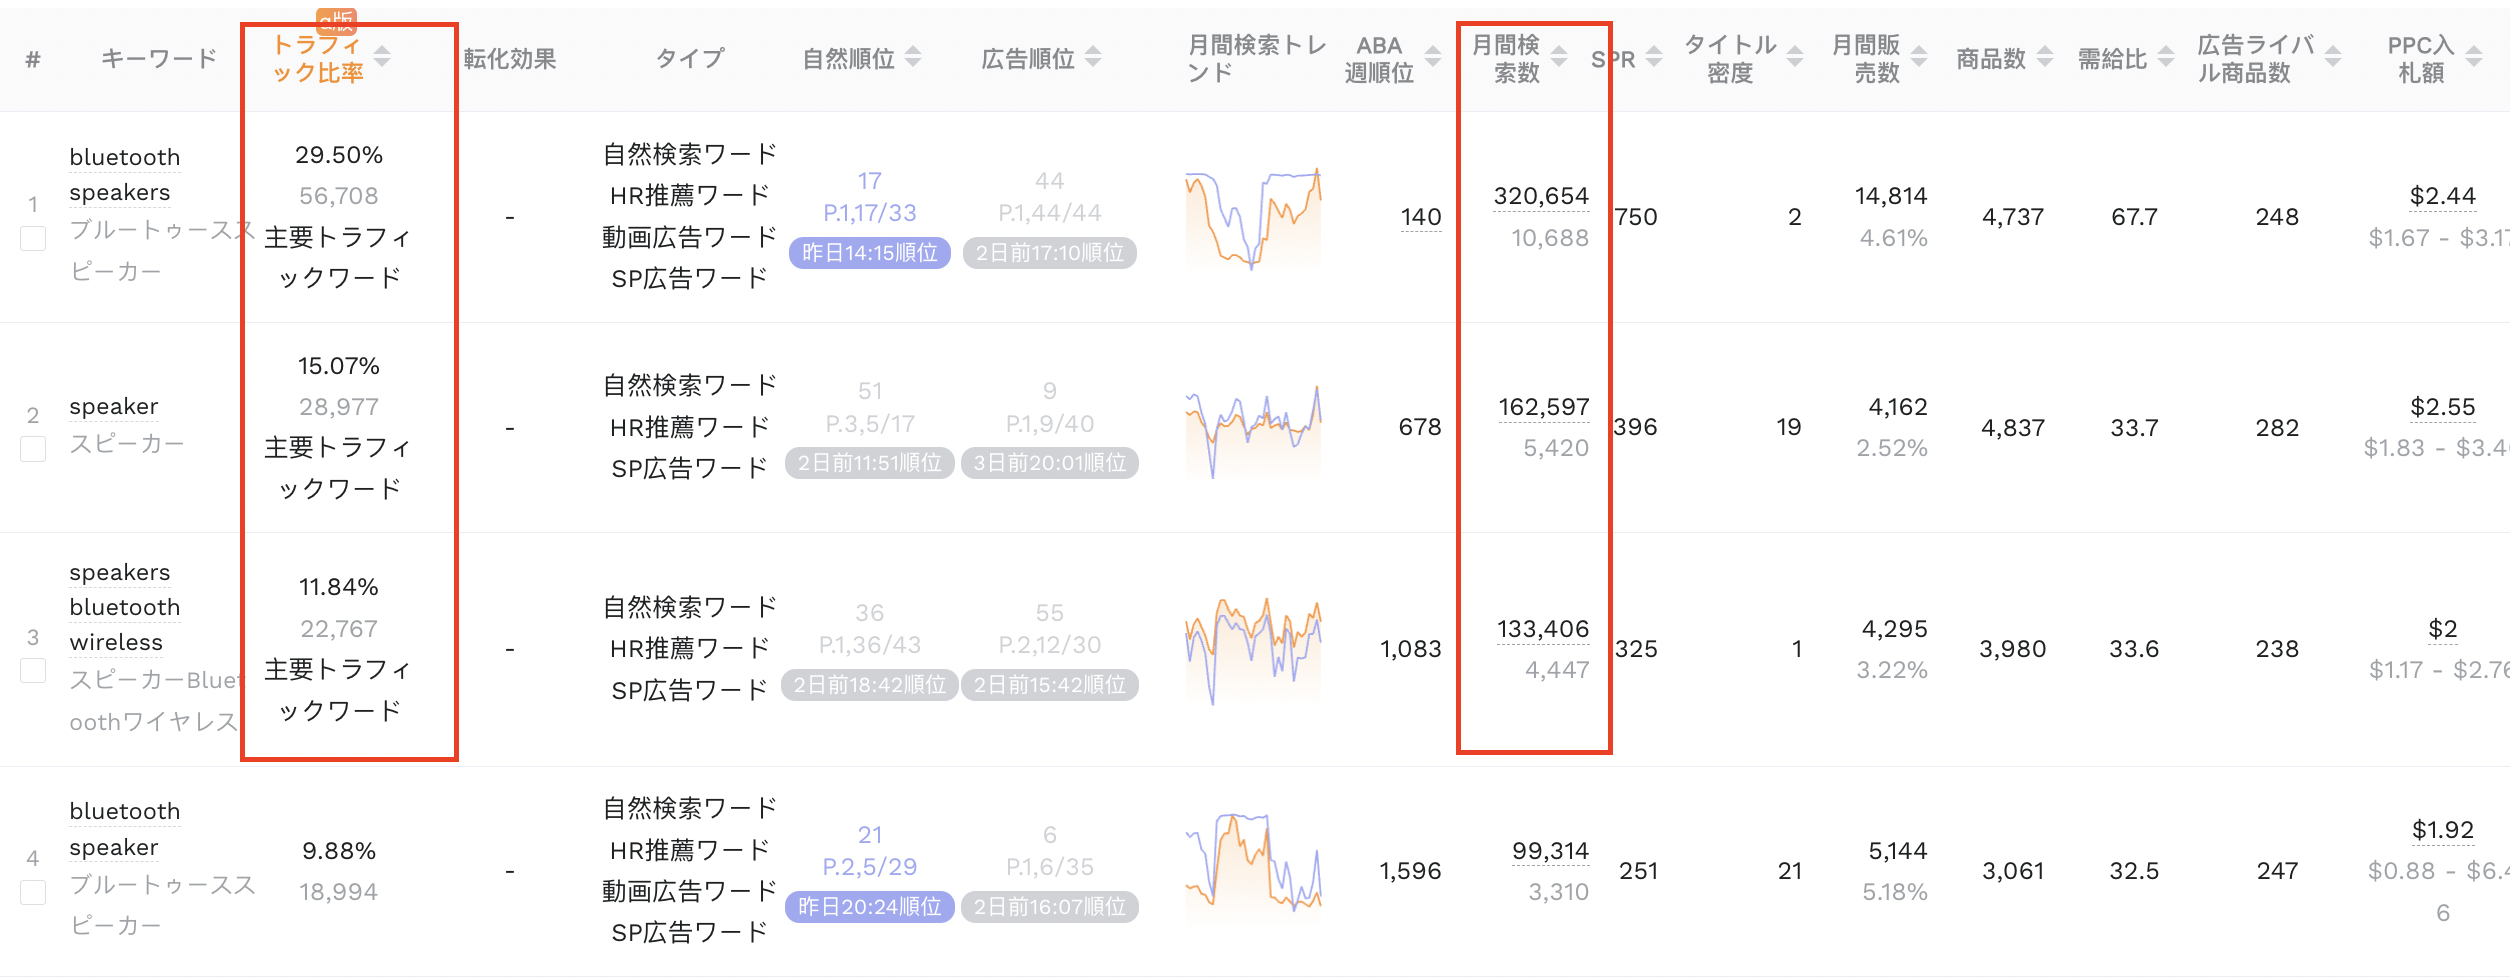Click the 月間検索トレンド column header
The width and height of the screenshot is (2510, 980).
pos(1257,58)
